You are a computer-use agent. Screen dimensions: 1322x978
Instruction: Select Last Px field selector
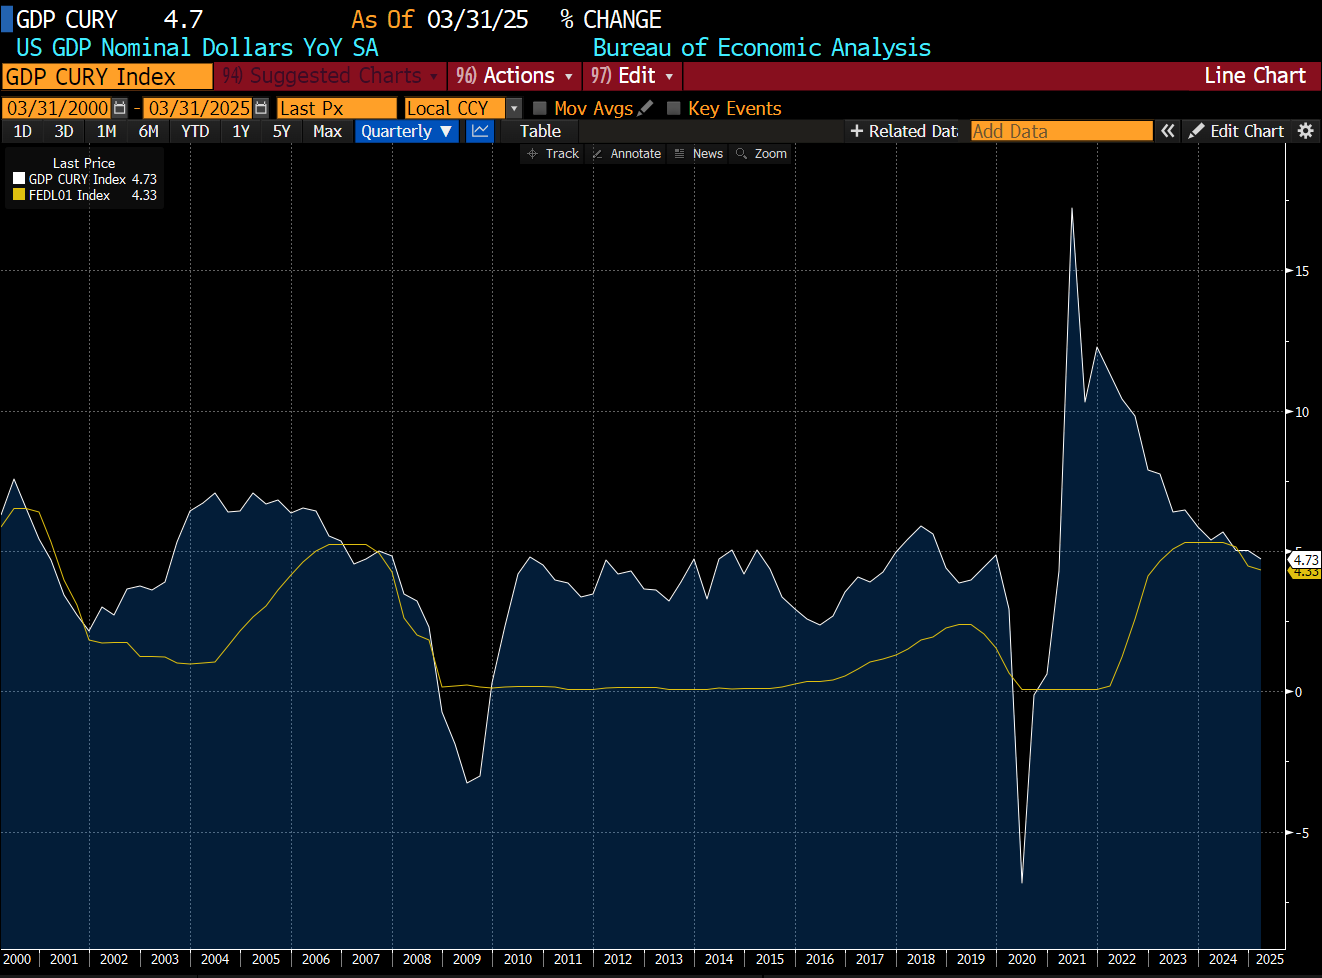pyautogui.click(x=337, y=108)
